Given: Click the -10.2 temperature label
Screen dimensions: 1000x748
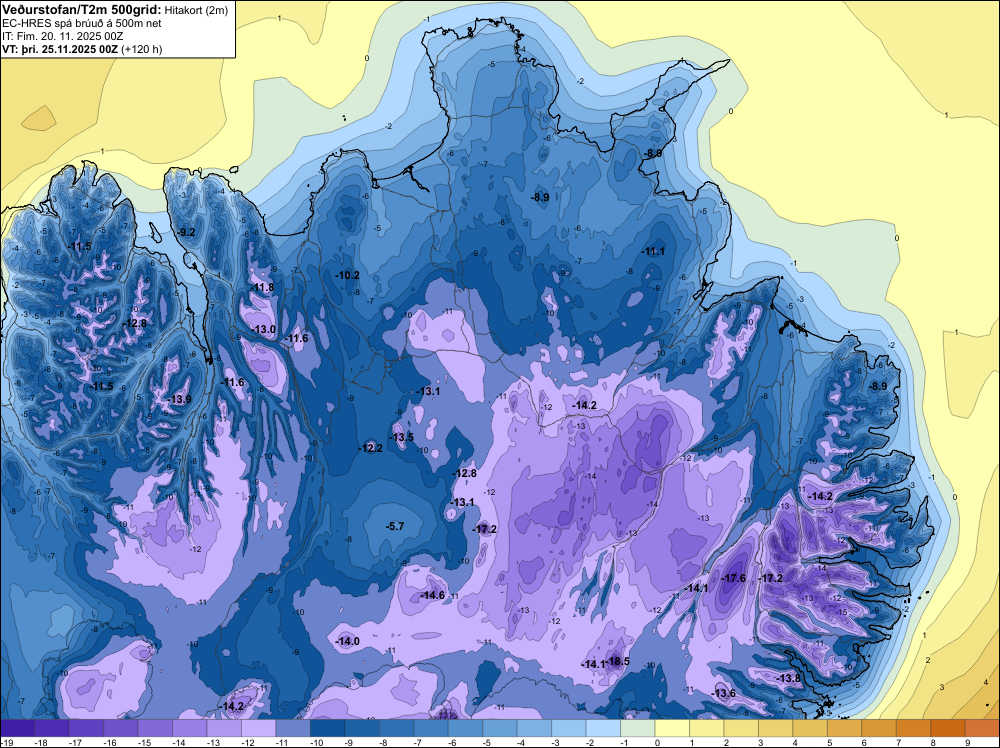Looking at the screenshot, I should click(x=348, y=275).
